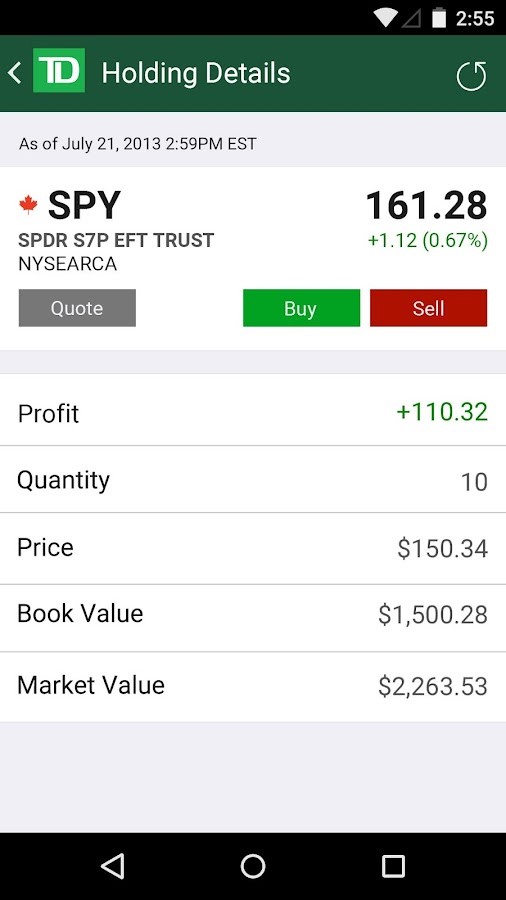Select the Price row showing $150.34
506x900 pixels.
[x=253, y=548]
